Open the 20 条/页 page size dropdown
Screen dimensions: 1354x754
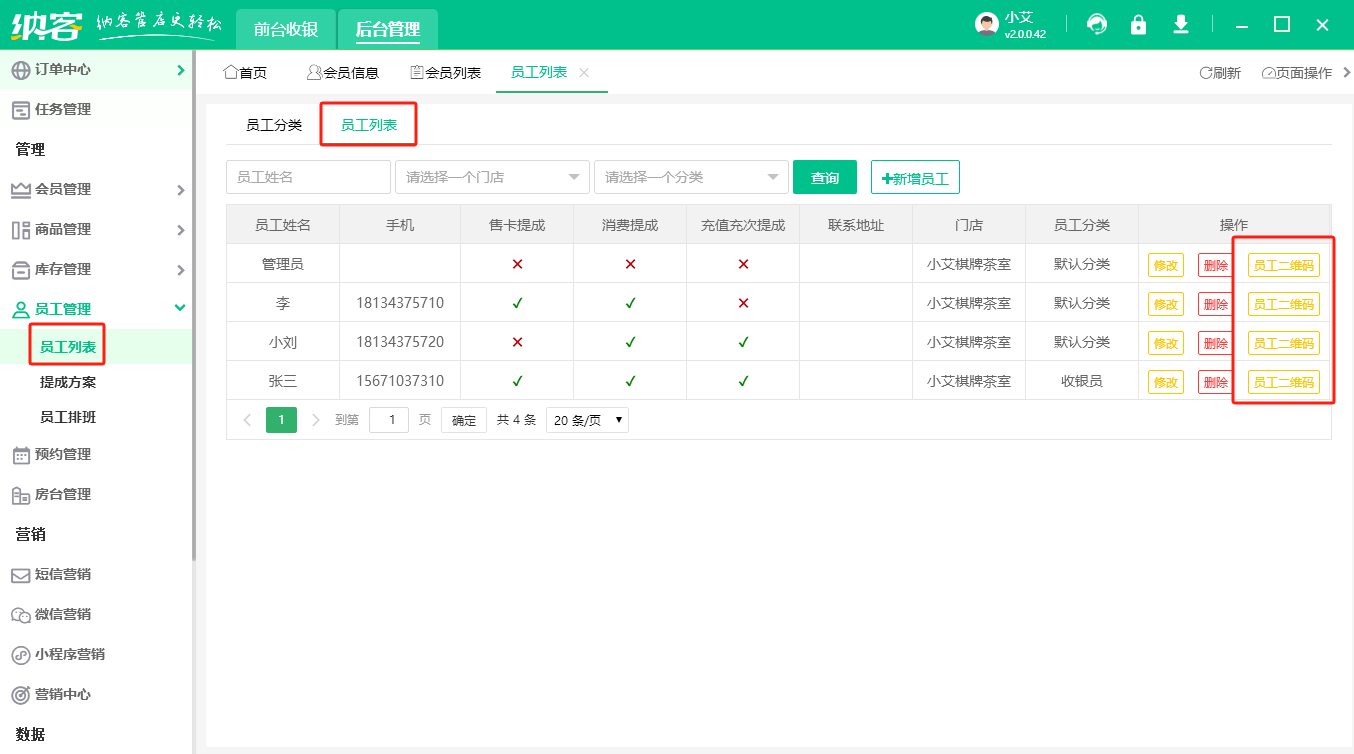pyautogui.click(x=587, y=421)
